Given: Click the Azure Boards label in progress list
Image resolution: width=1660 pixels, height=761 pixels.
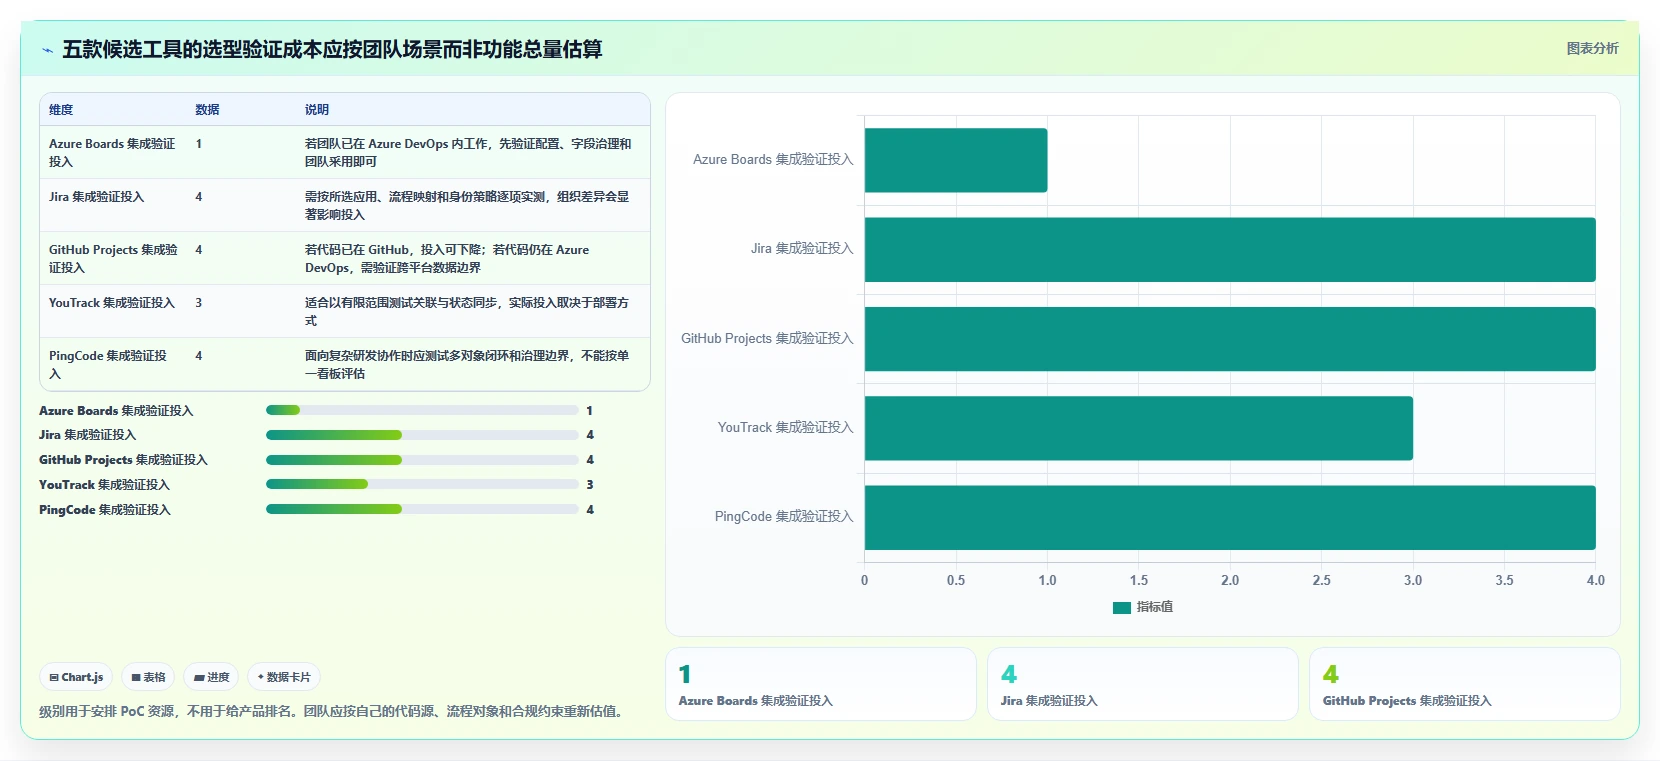Looking at the screenshot, I should pyautogui.click(x=116, y=411).
